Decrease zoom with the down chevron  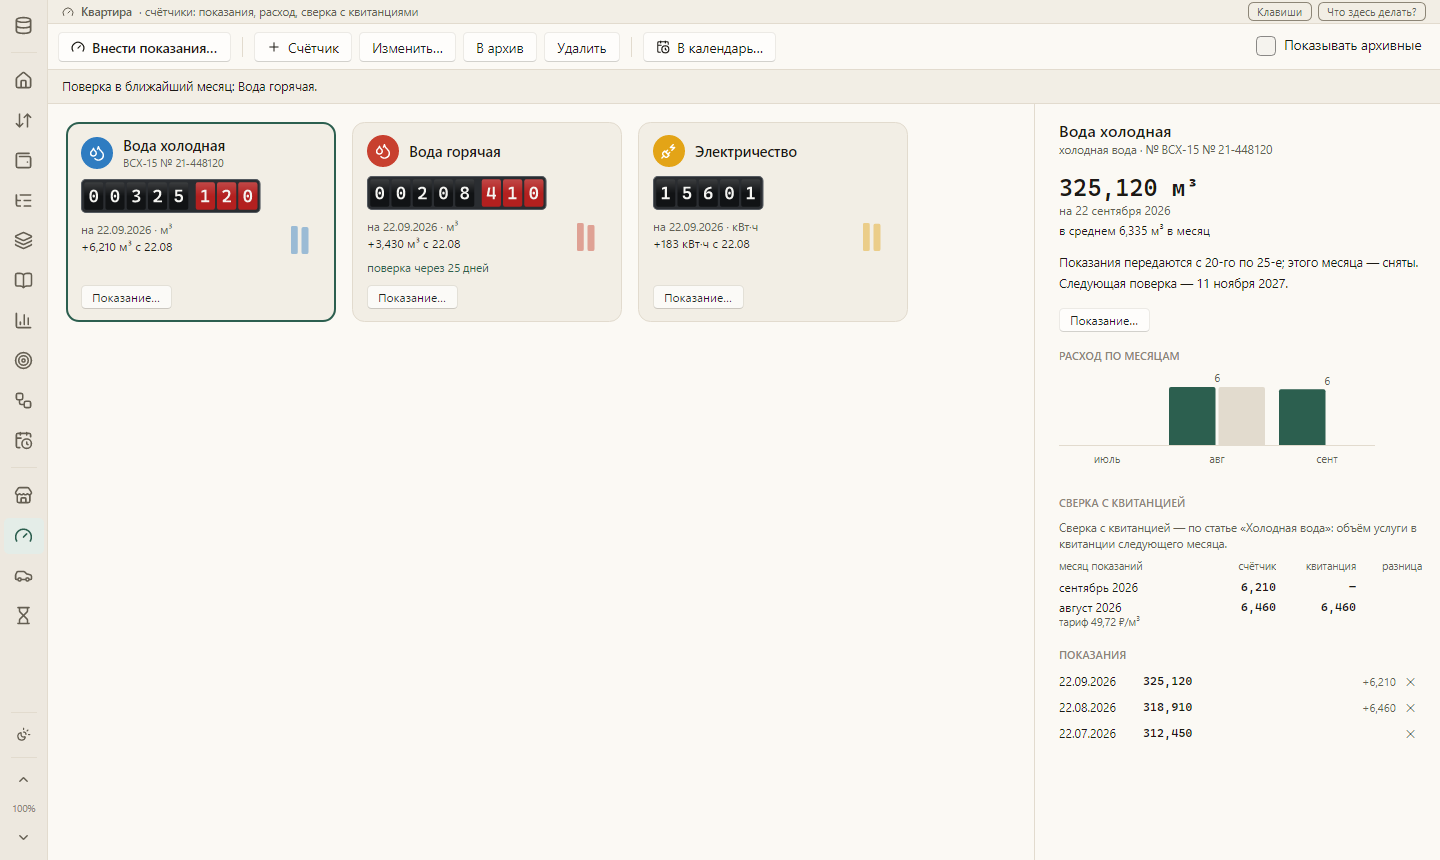click(x=24, y=837)
